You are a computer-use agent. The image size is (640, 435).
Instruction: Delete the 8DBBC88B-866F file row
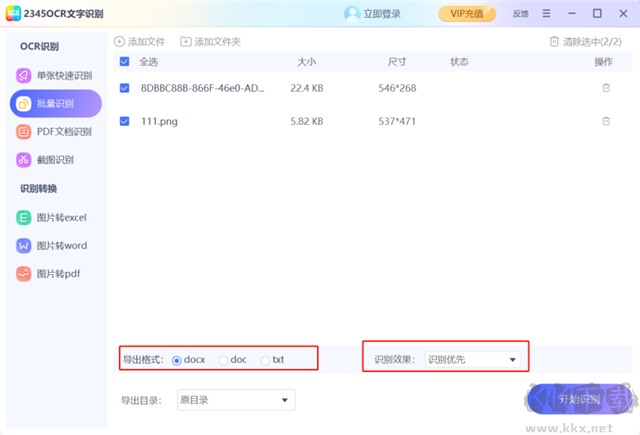click(606, 88)
